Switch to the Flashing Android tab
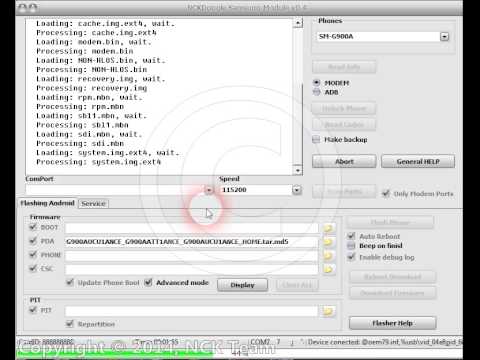Viewport: 480px width, 360px height. pyautogui.click(x=47, y=203)
